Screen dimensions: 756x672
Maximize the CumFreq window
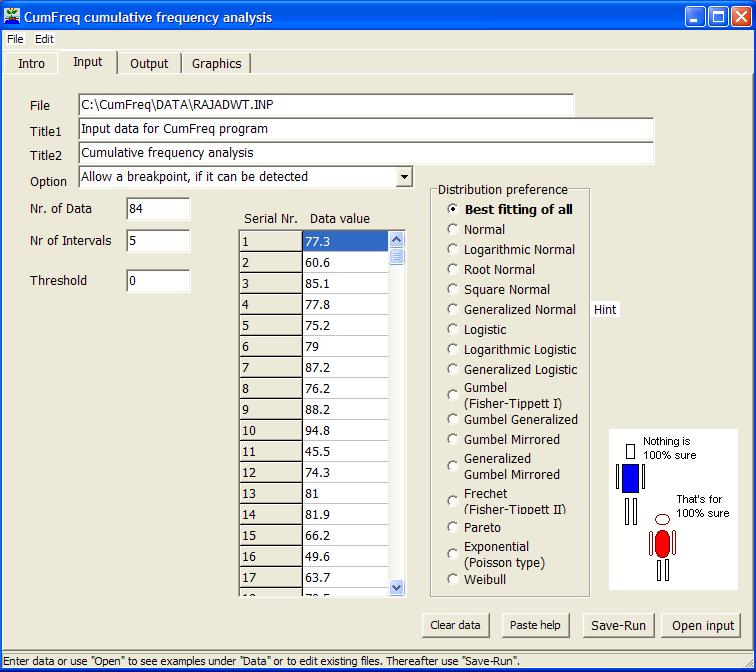[x=718, y=17]
